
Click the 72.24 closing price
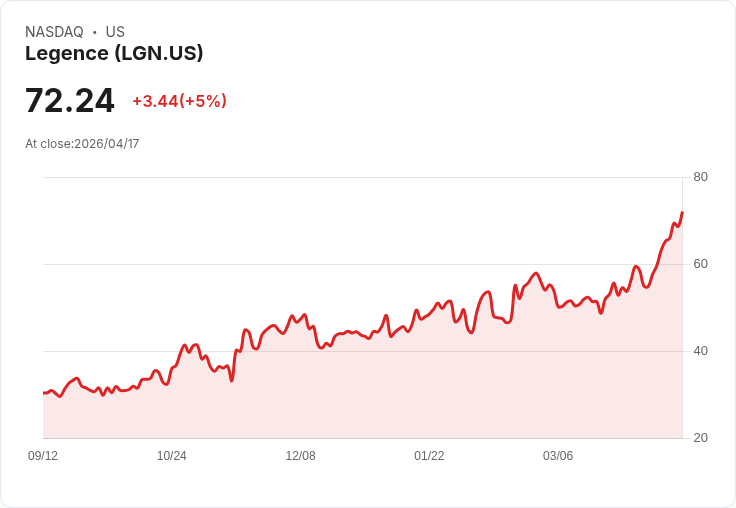(x=70, y=100)
